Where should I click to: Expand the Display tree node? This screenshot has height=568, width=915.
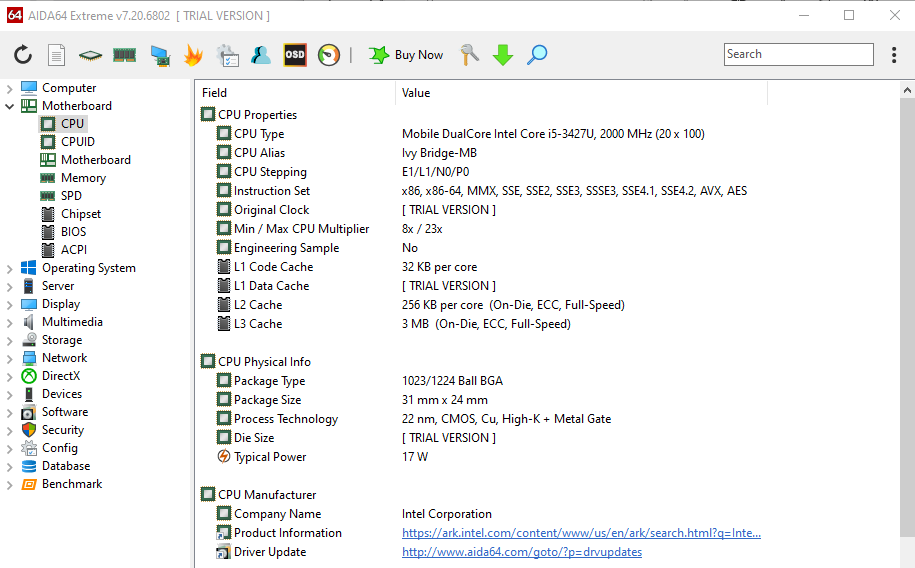pos(9,305)
